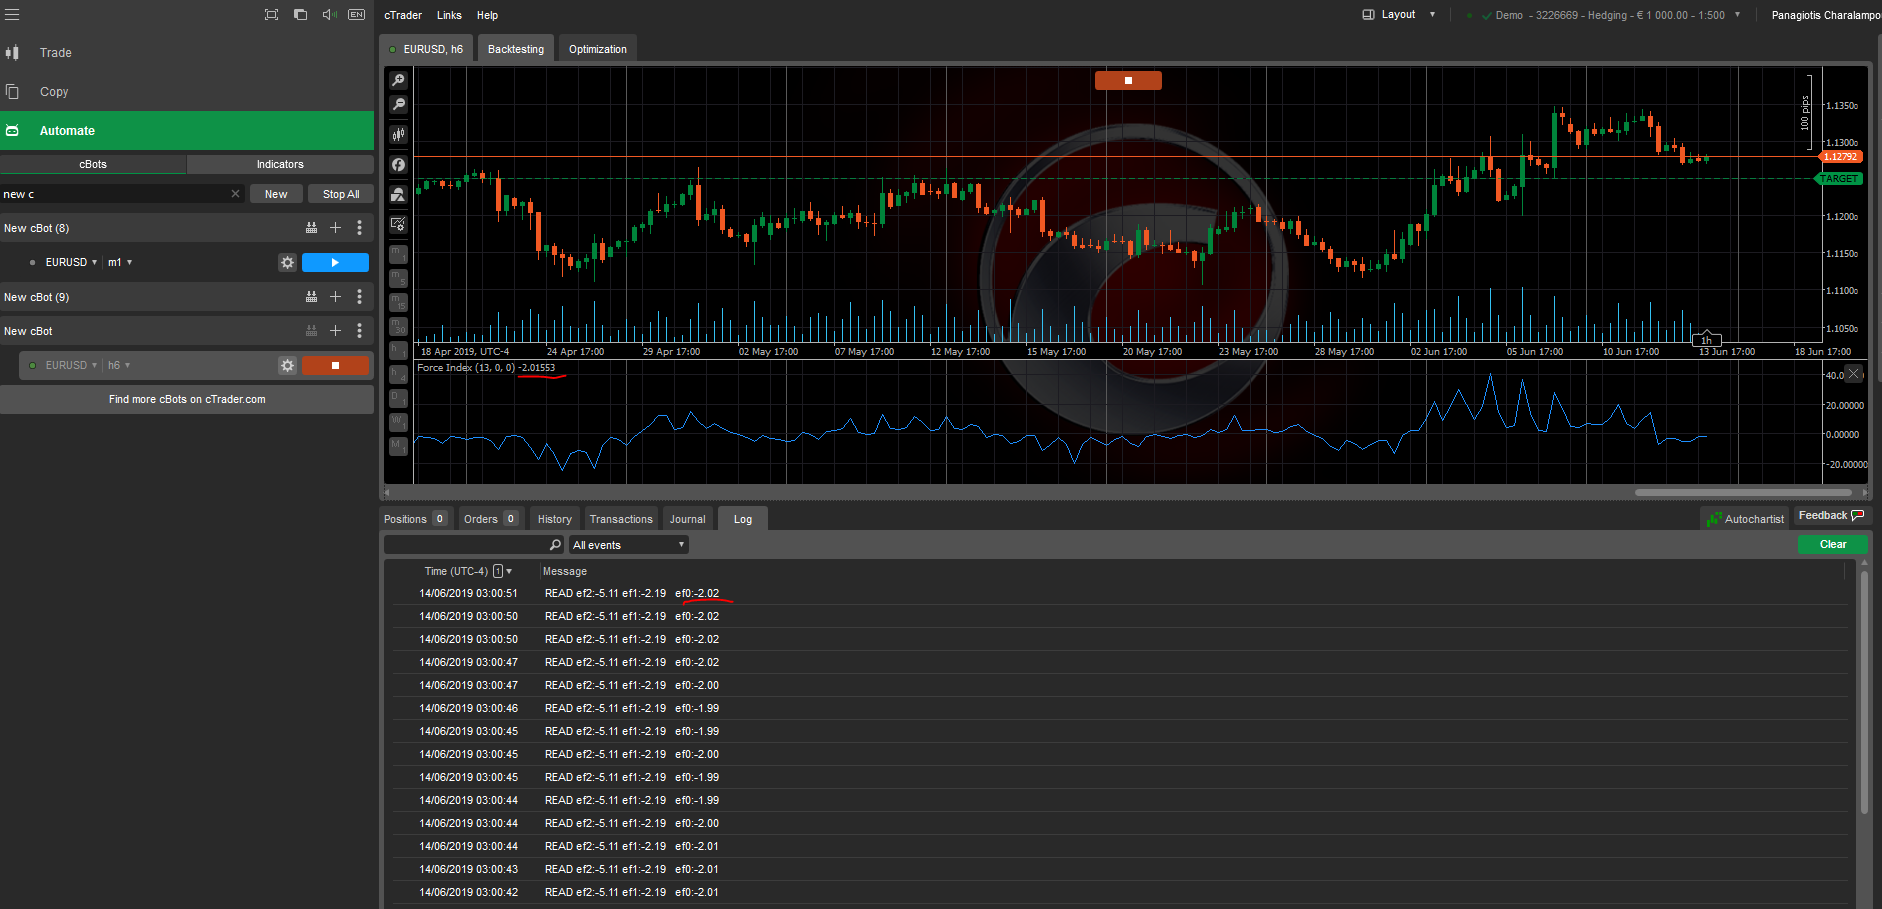This screenshot has width=1882, height=909.
Task: Open the Autochartist panel
Action: (1745, 519)
